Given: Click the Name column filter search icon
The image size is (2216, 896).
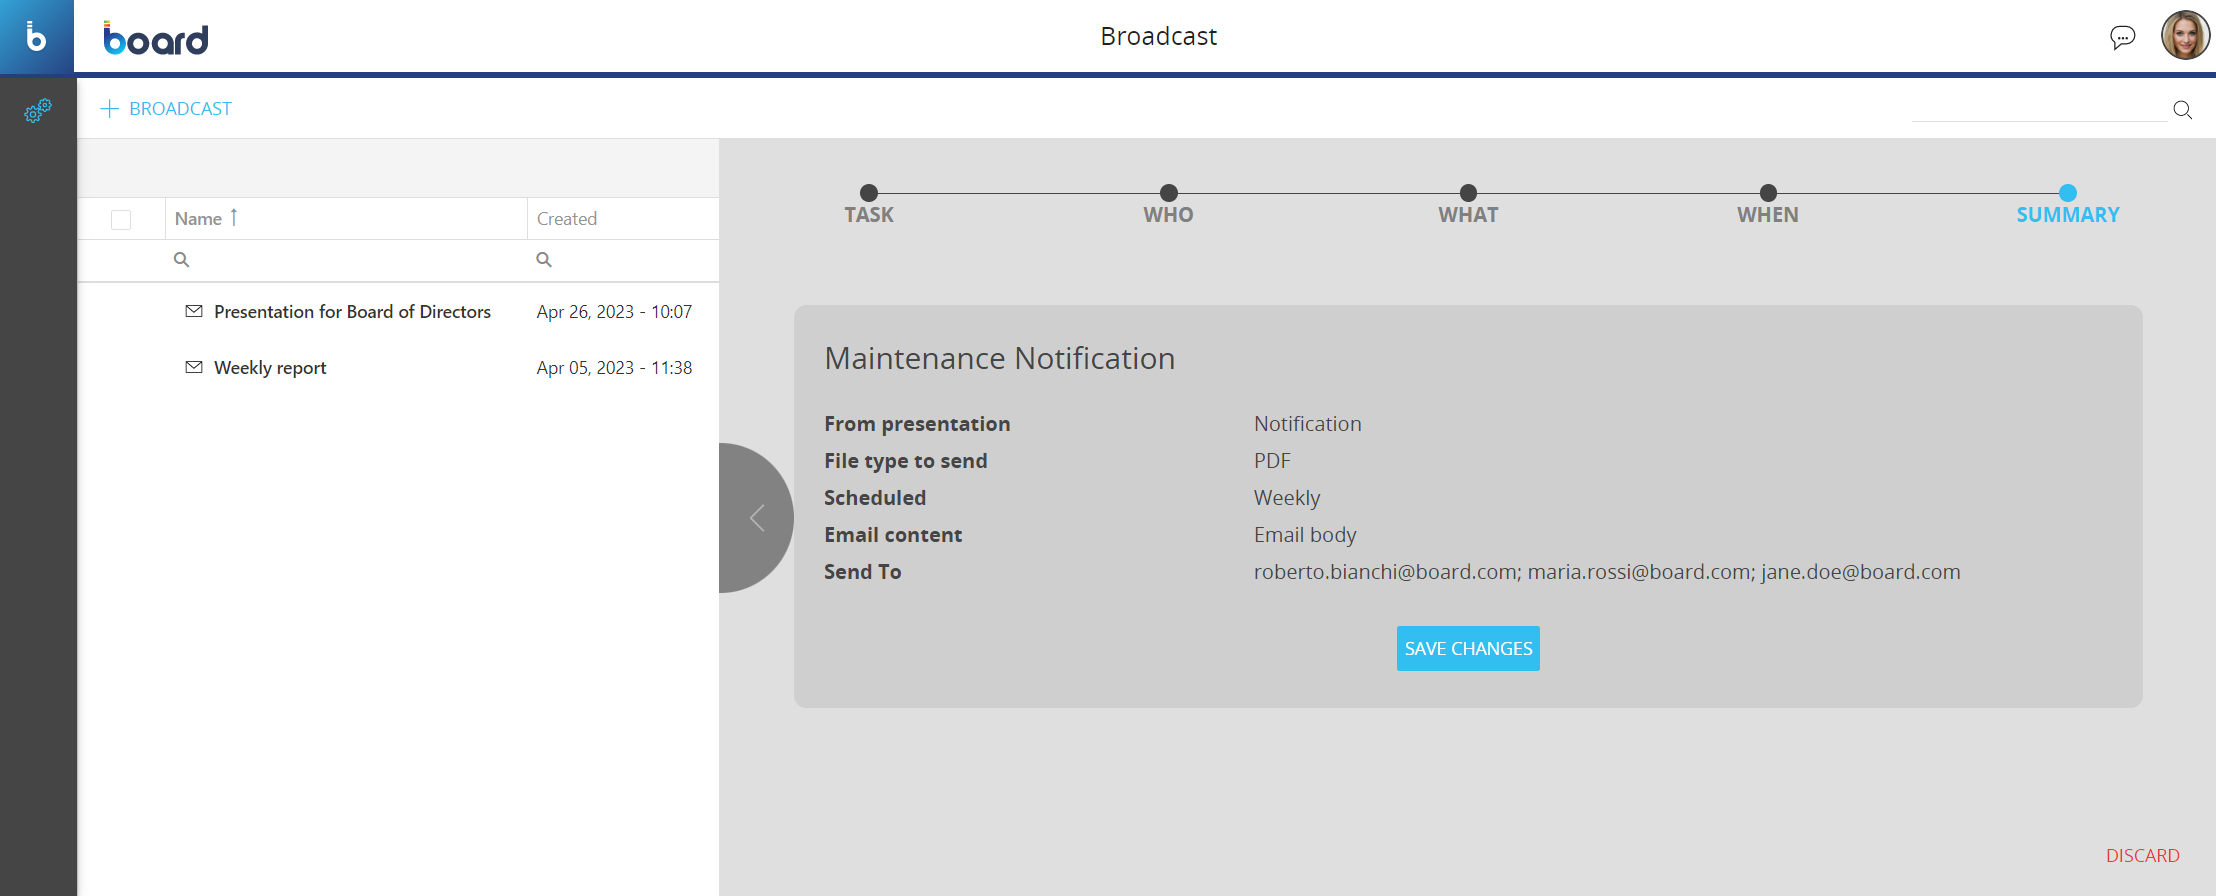Looking at the screenshot, I should 181,260.
